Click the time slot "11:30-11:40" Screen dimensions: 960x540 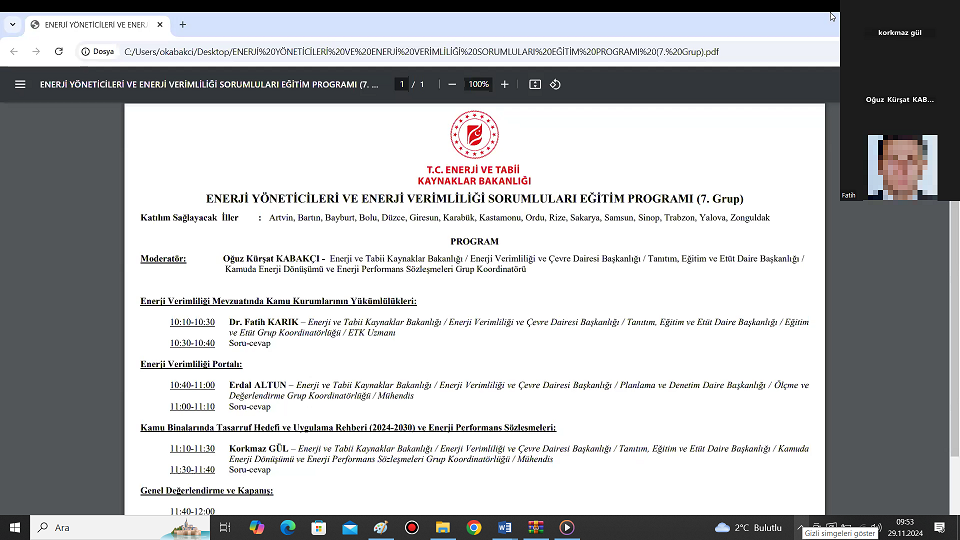tap(192, 470)
